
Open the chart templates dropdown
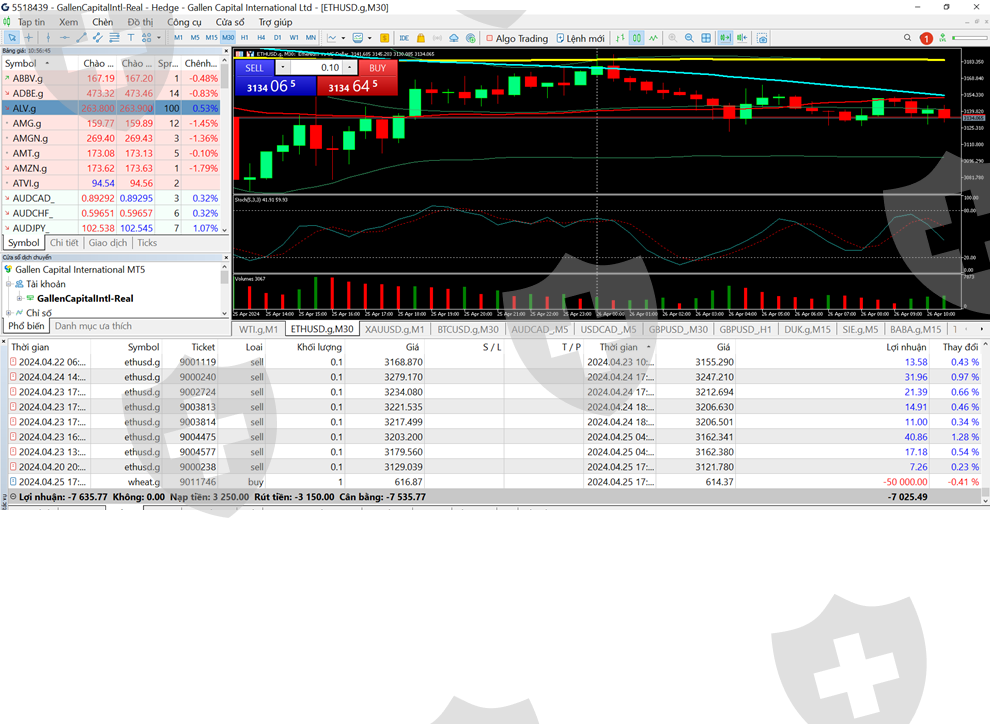[x=369, y=38]
